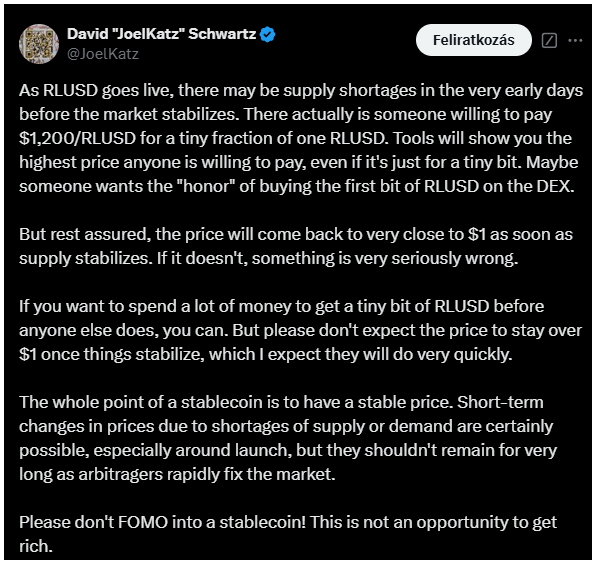This screenshot has width=596, height=564.
Task: Click the Feliratkozás subscribe button
Action: click(x=474, y=40)
